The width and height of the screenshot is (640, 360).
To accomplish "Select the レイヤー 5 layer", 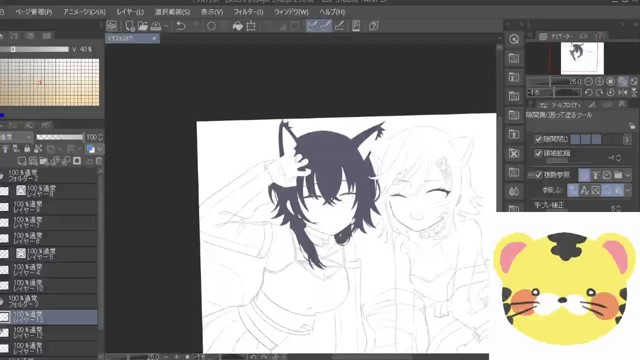I will coord(49,254).
